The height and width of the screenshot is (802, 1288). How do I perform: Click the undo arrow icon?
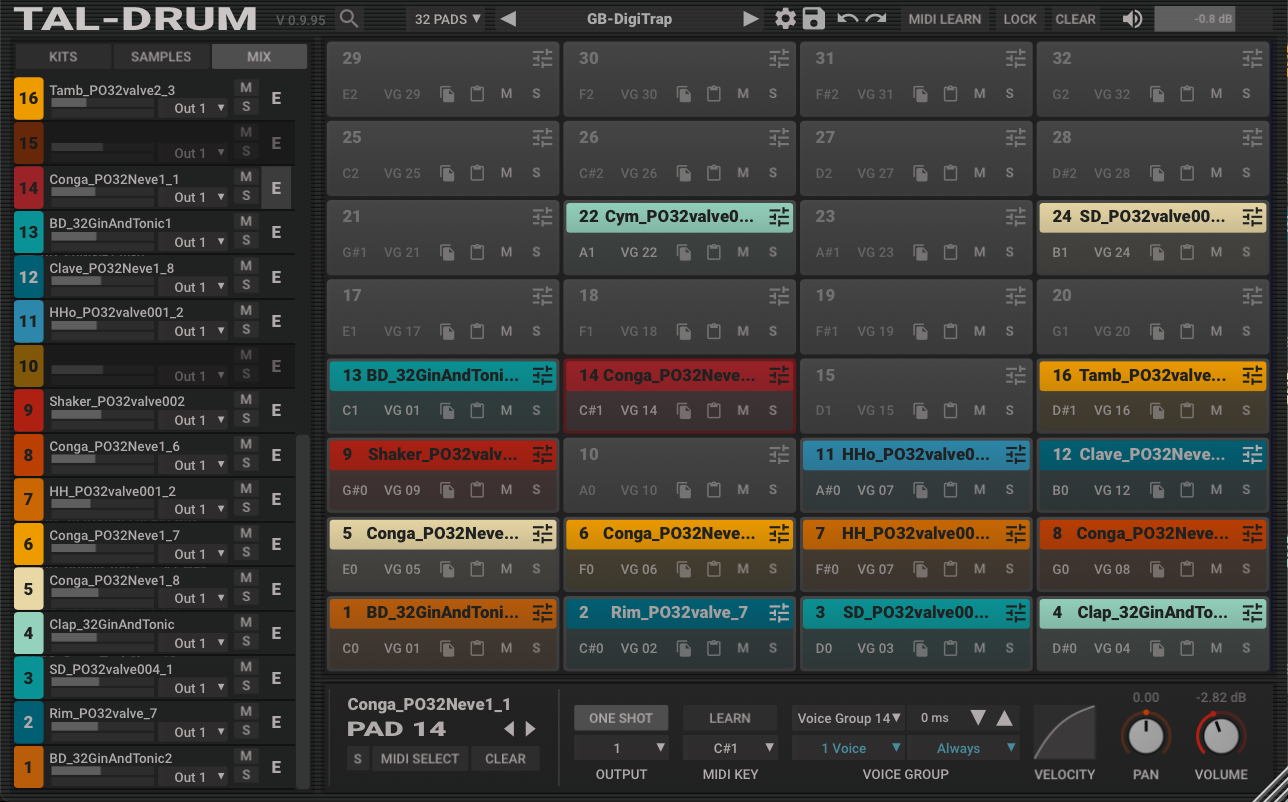coord(847,19)
